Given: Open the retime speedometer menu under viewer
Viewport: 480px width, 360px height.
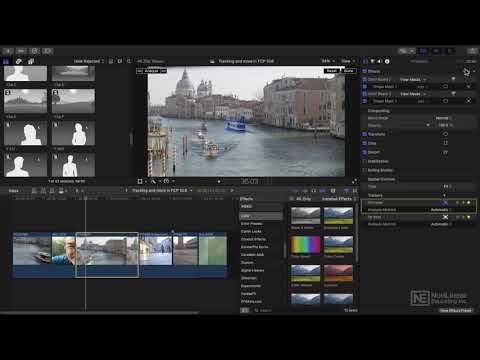Looking at the screenshot, I should click(x=167, y=181).
